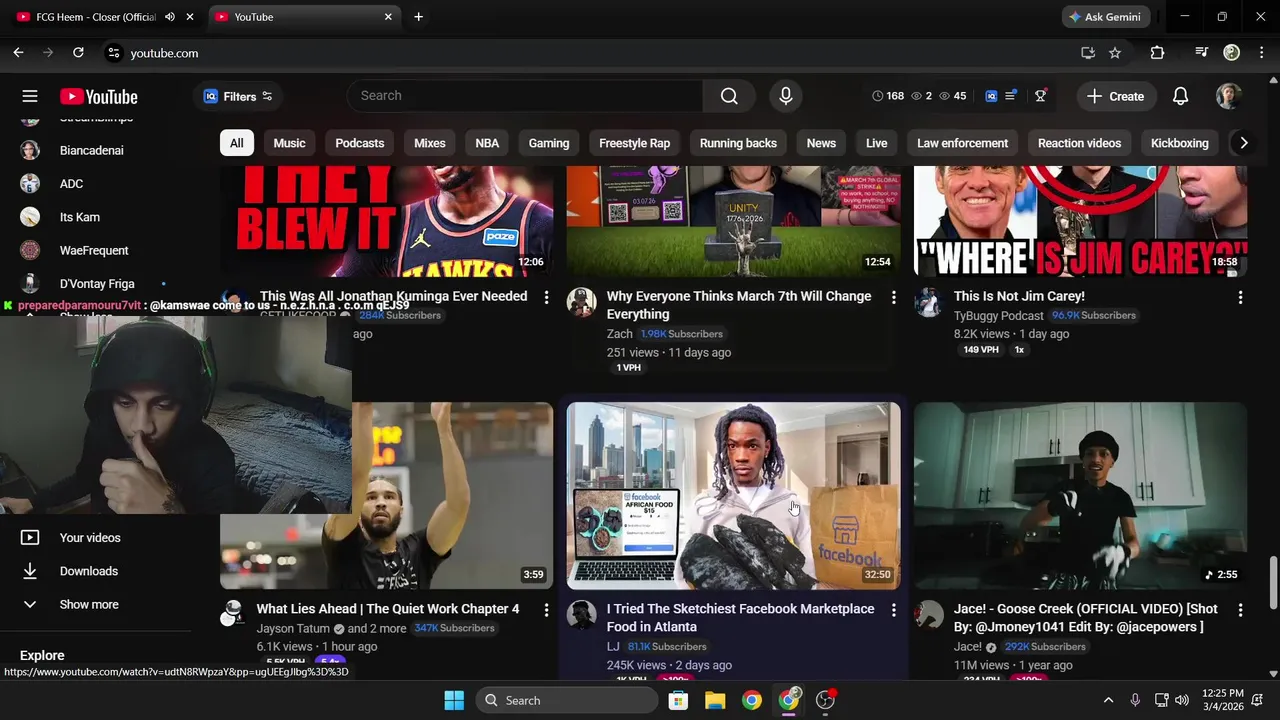Open Jayson Tatum channel link
The height and width of the screenshot is (720, 1280).
click(293, 628)
